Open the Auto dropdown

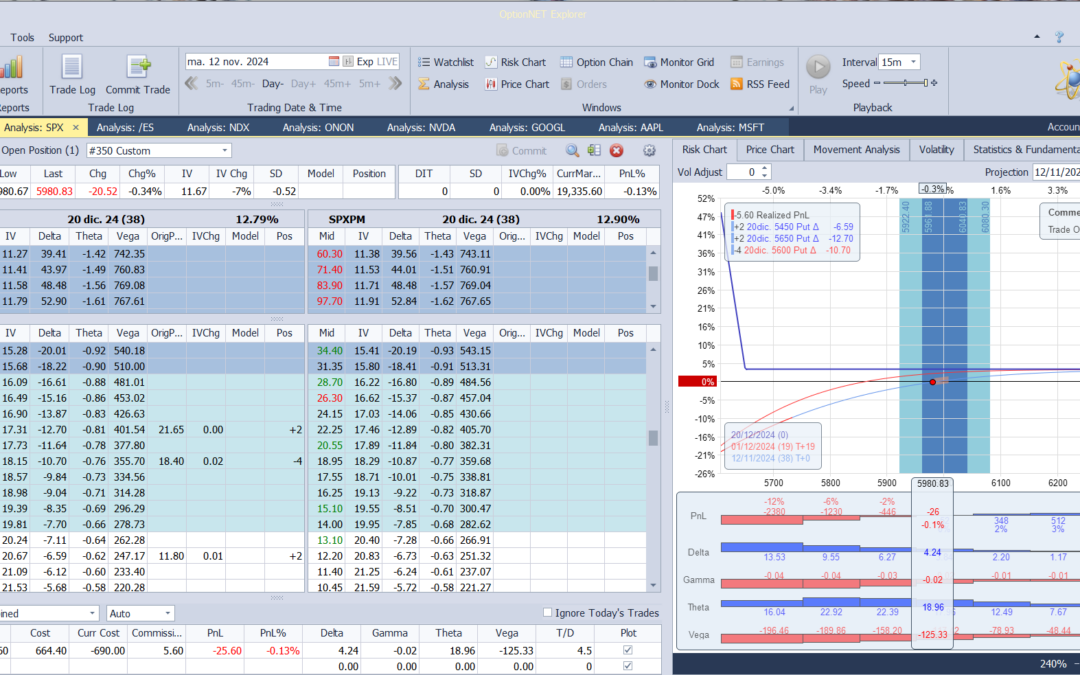click(167, 613)
